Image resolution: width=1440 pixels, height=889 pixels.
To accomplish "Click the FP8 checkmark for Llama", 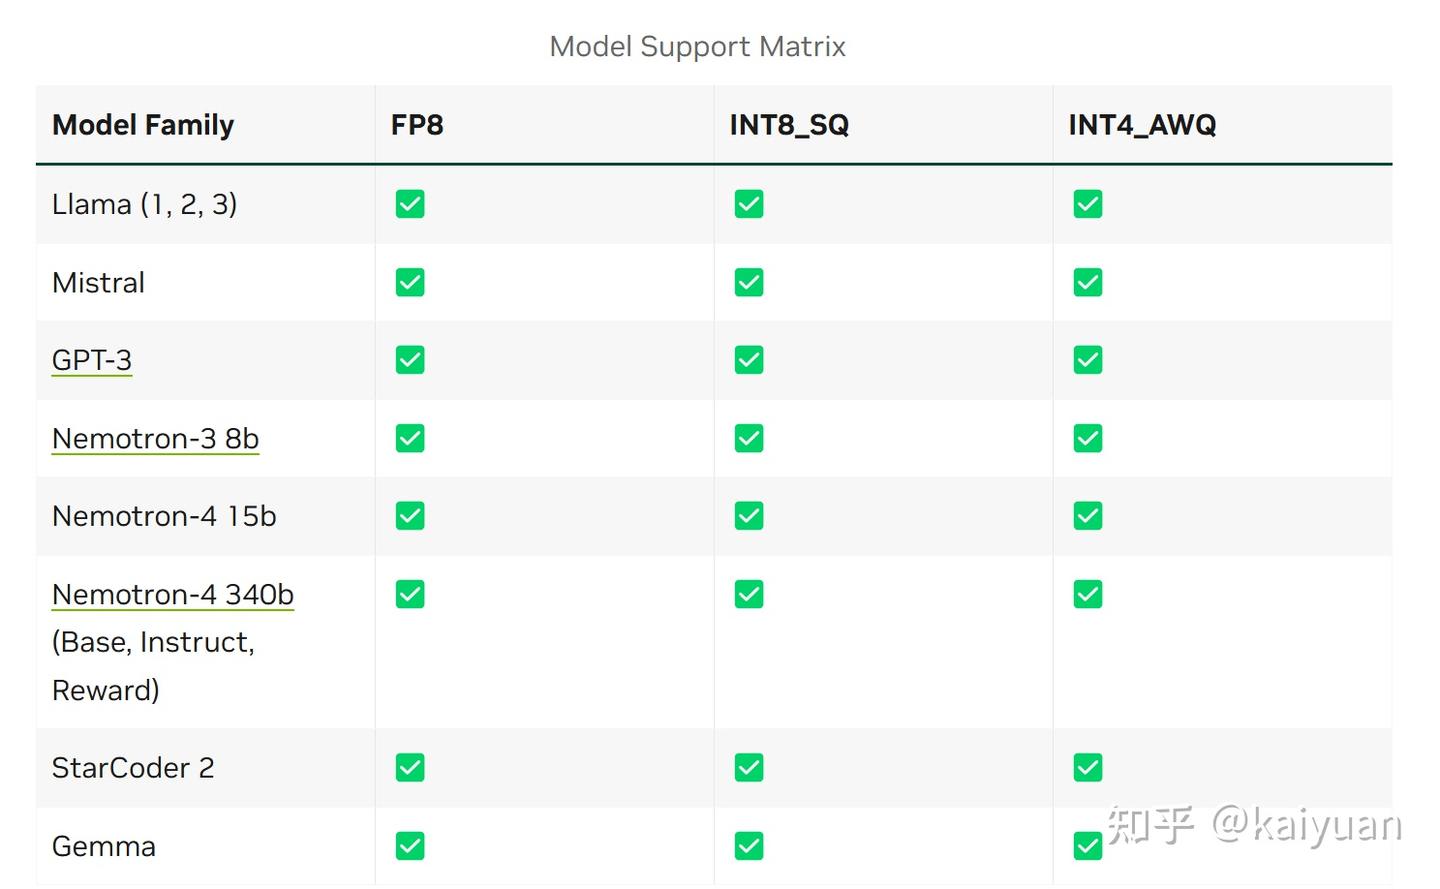I will [x=410, y=204].
